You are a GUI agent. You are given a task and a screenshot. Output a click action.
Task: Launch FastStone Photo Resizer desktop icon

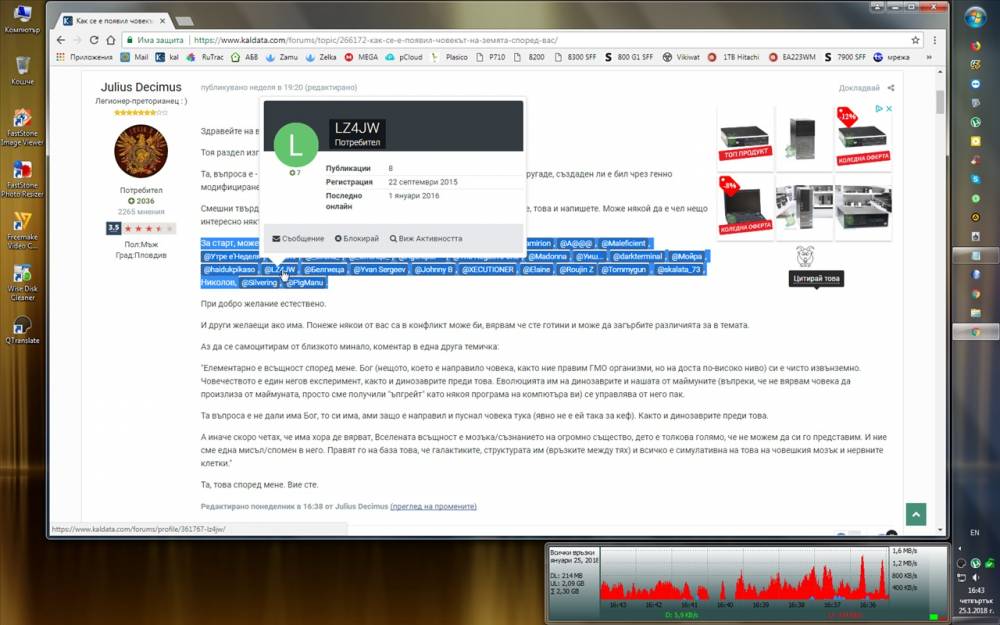22,178
